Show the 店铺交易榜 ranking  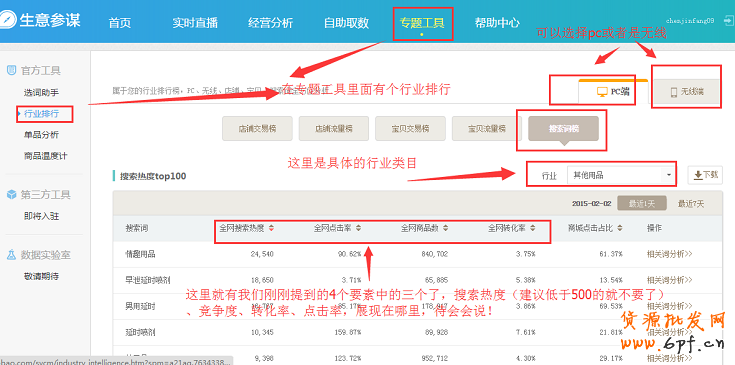[257, 128]
